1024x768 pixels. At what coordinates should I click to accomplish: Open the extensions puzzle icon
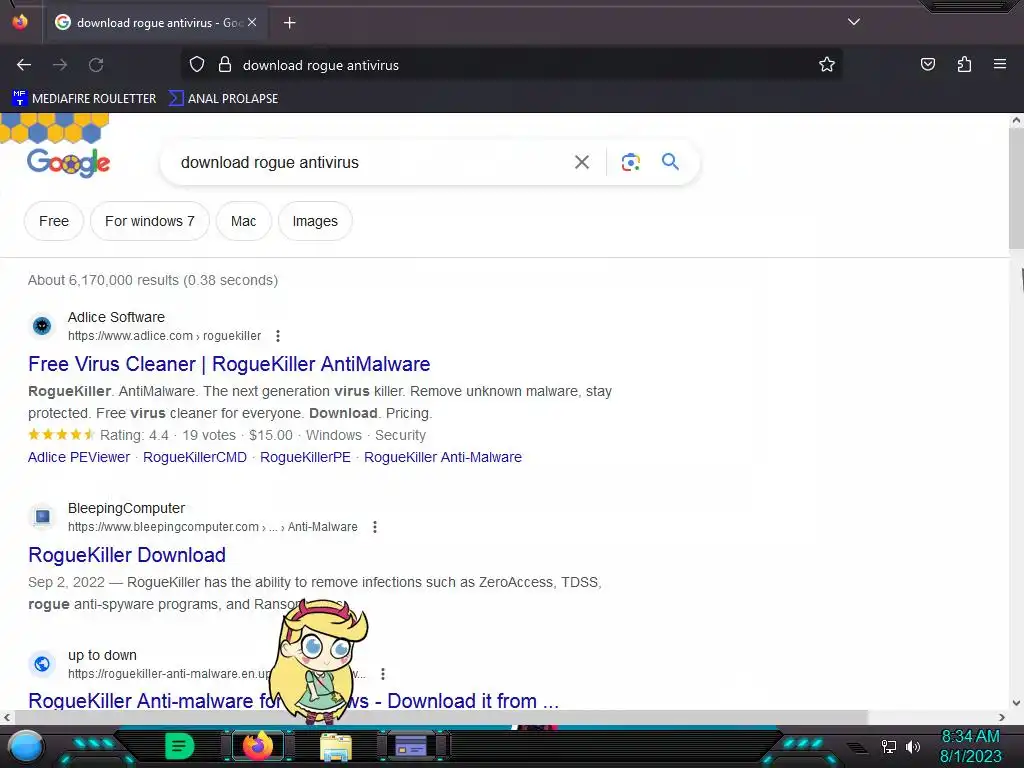(x=964, y=64)
